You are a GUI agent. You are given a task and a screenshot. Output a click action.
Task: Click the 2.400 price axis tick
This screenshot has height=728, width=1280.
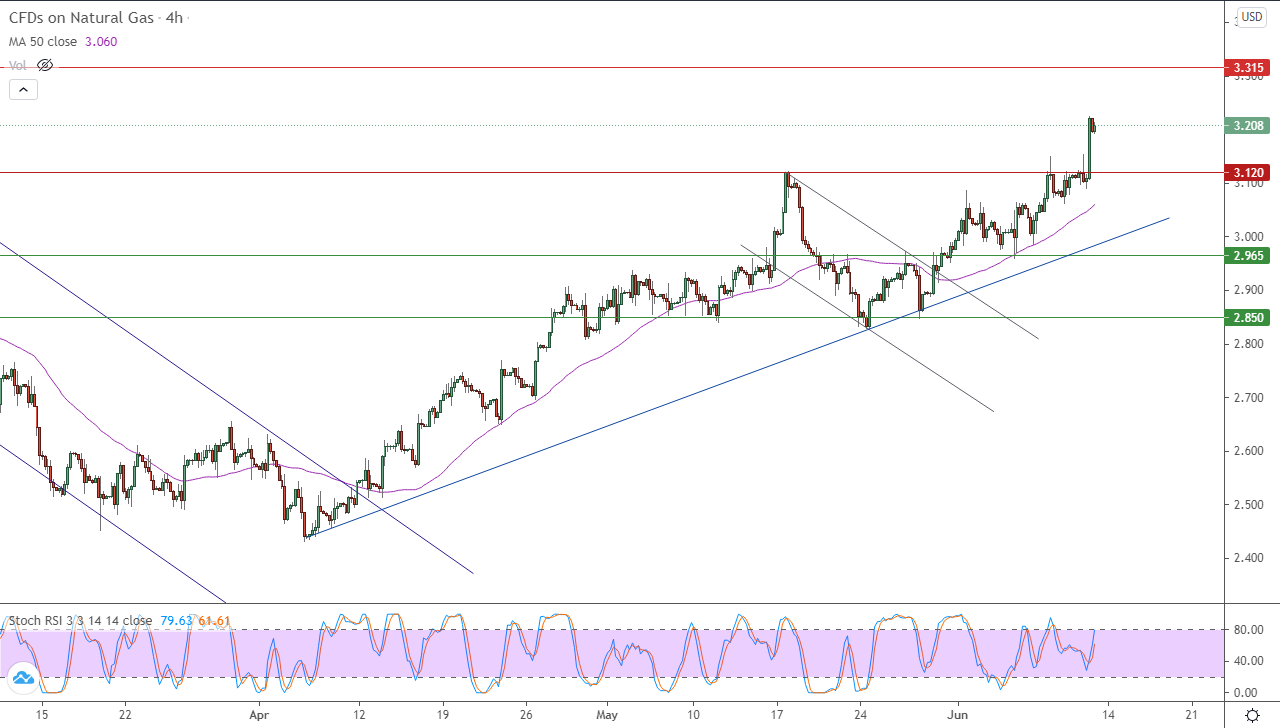coord(1249,558)
